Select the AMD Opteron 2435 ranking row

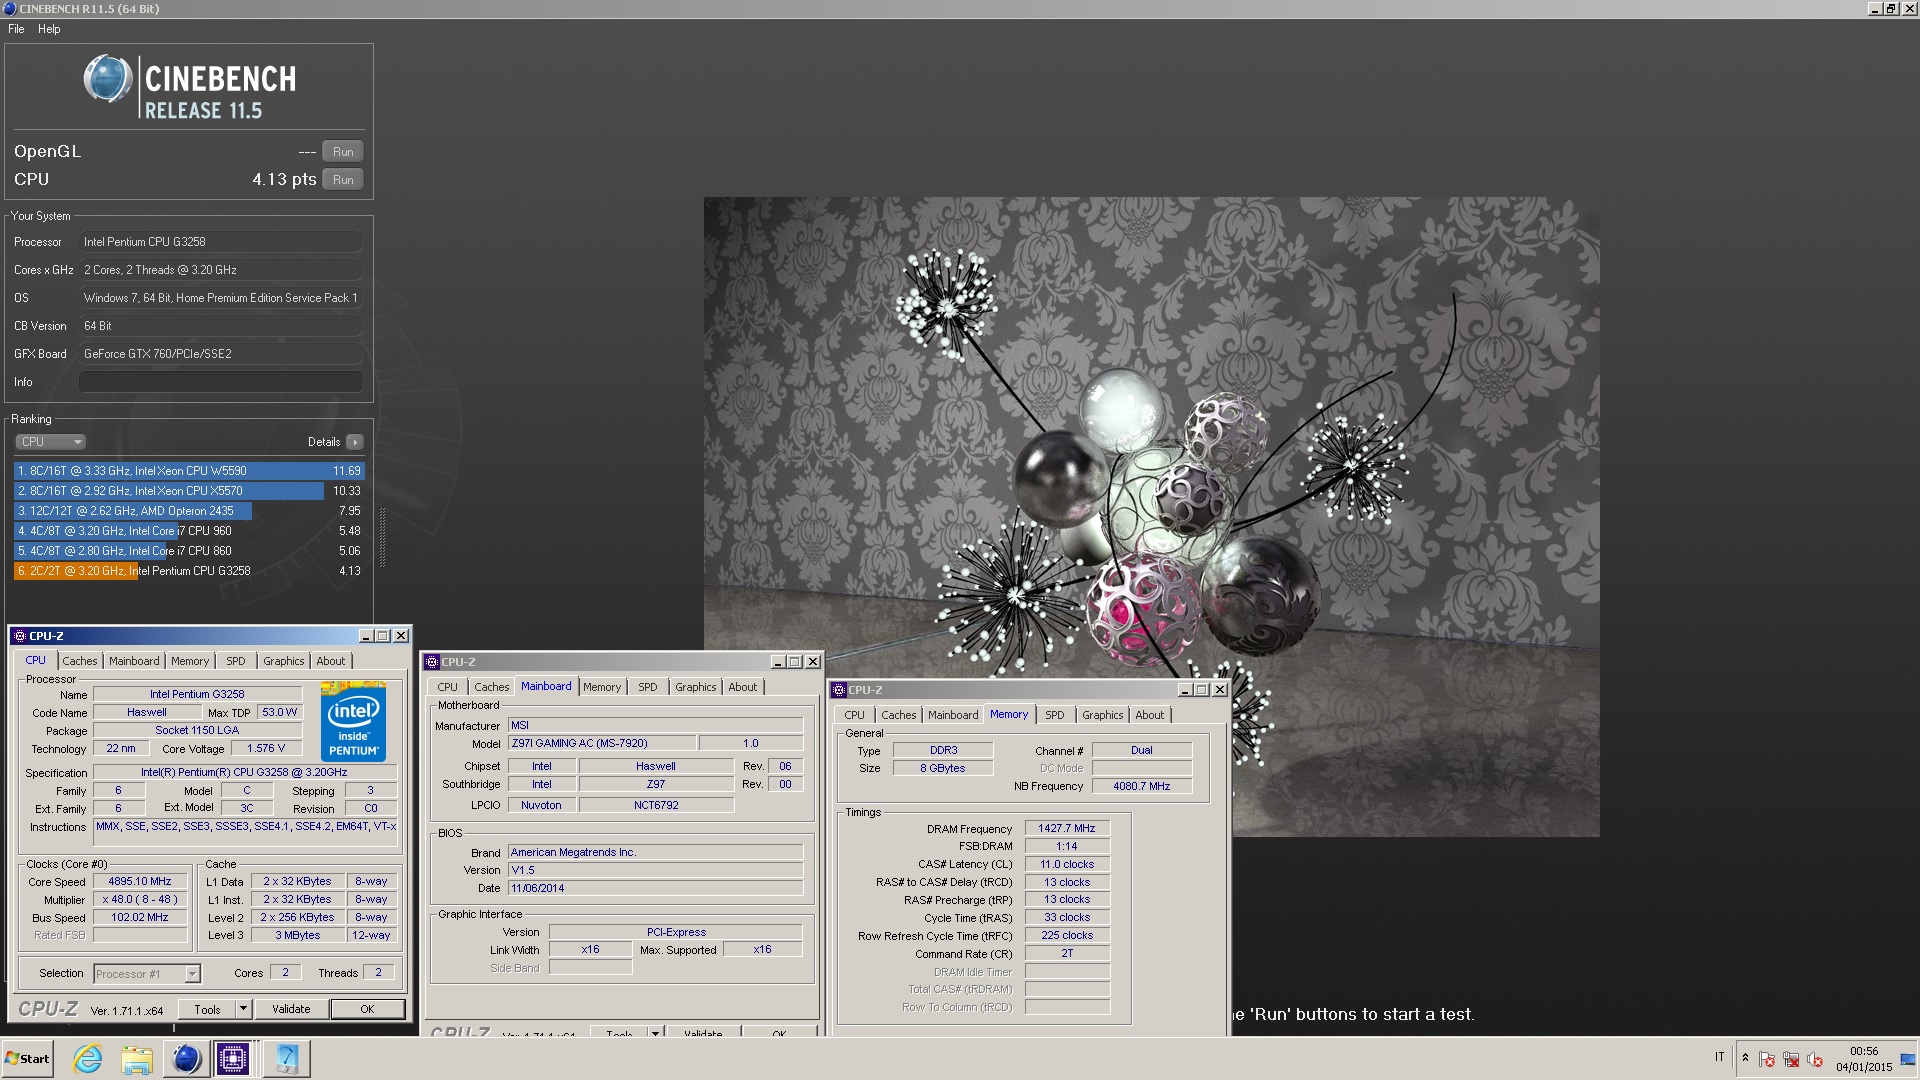point(189,511)
